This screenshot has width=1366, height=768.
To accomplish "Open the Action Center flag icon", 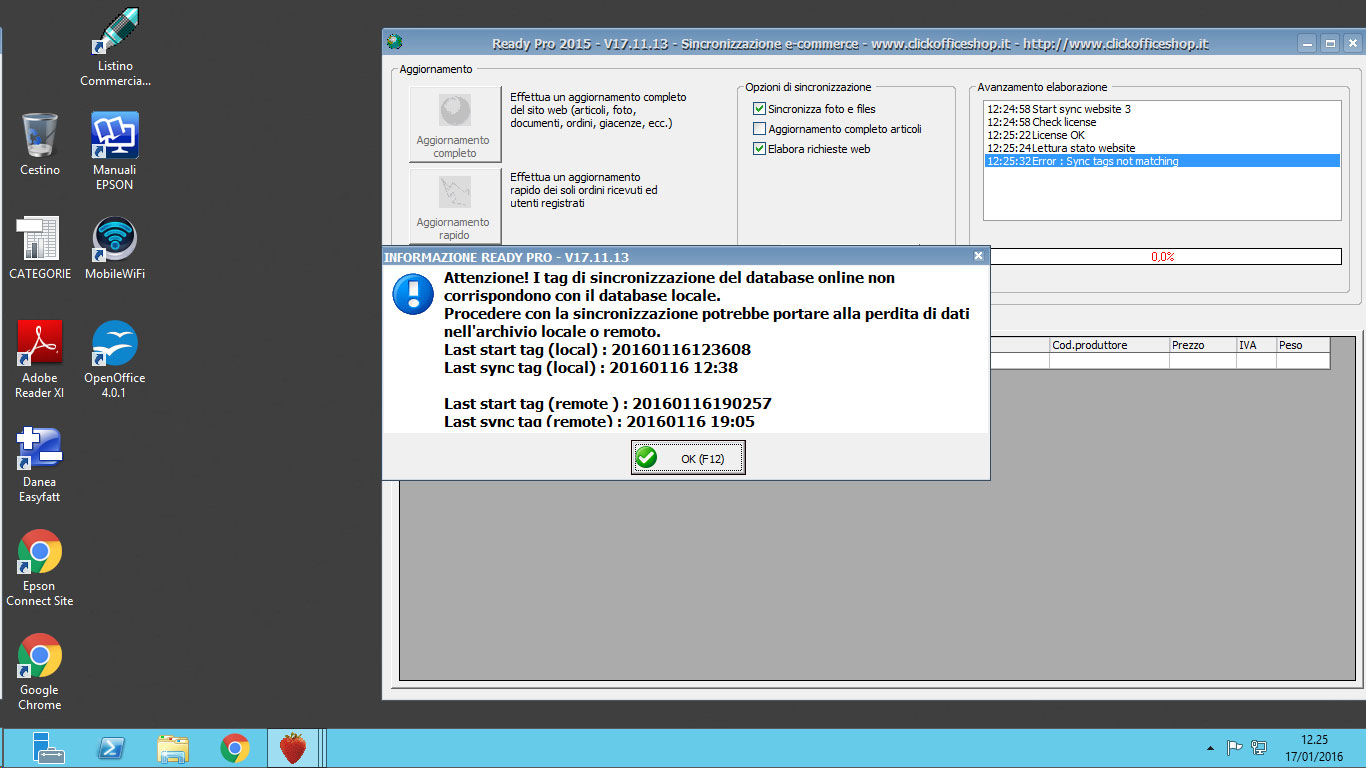I will coord(1235,747).
